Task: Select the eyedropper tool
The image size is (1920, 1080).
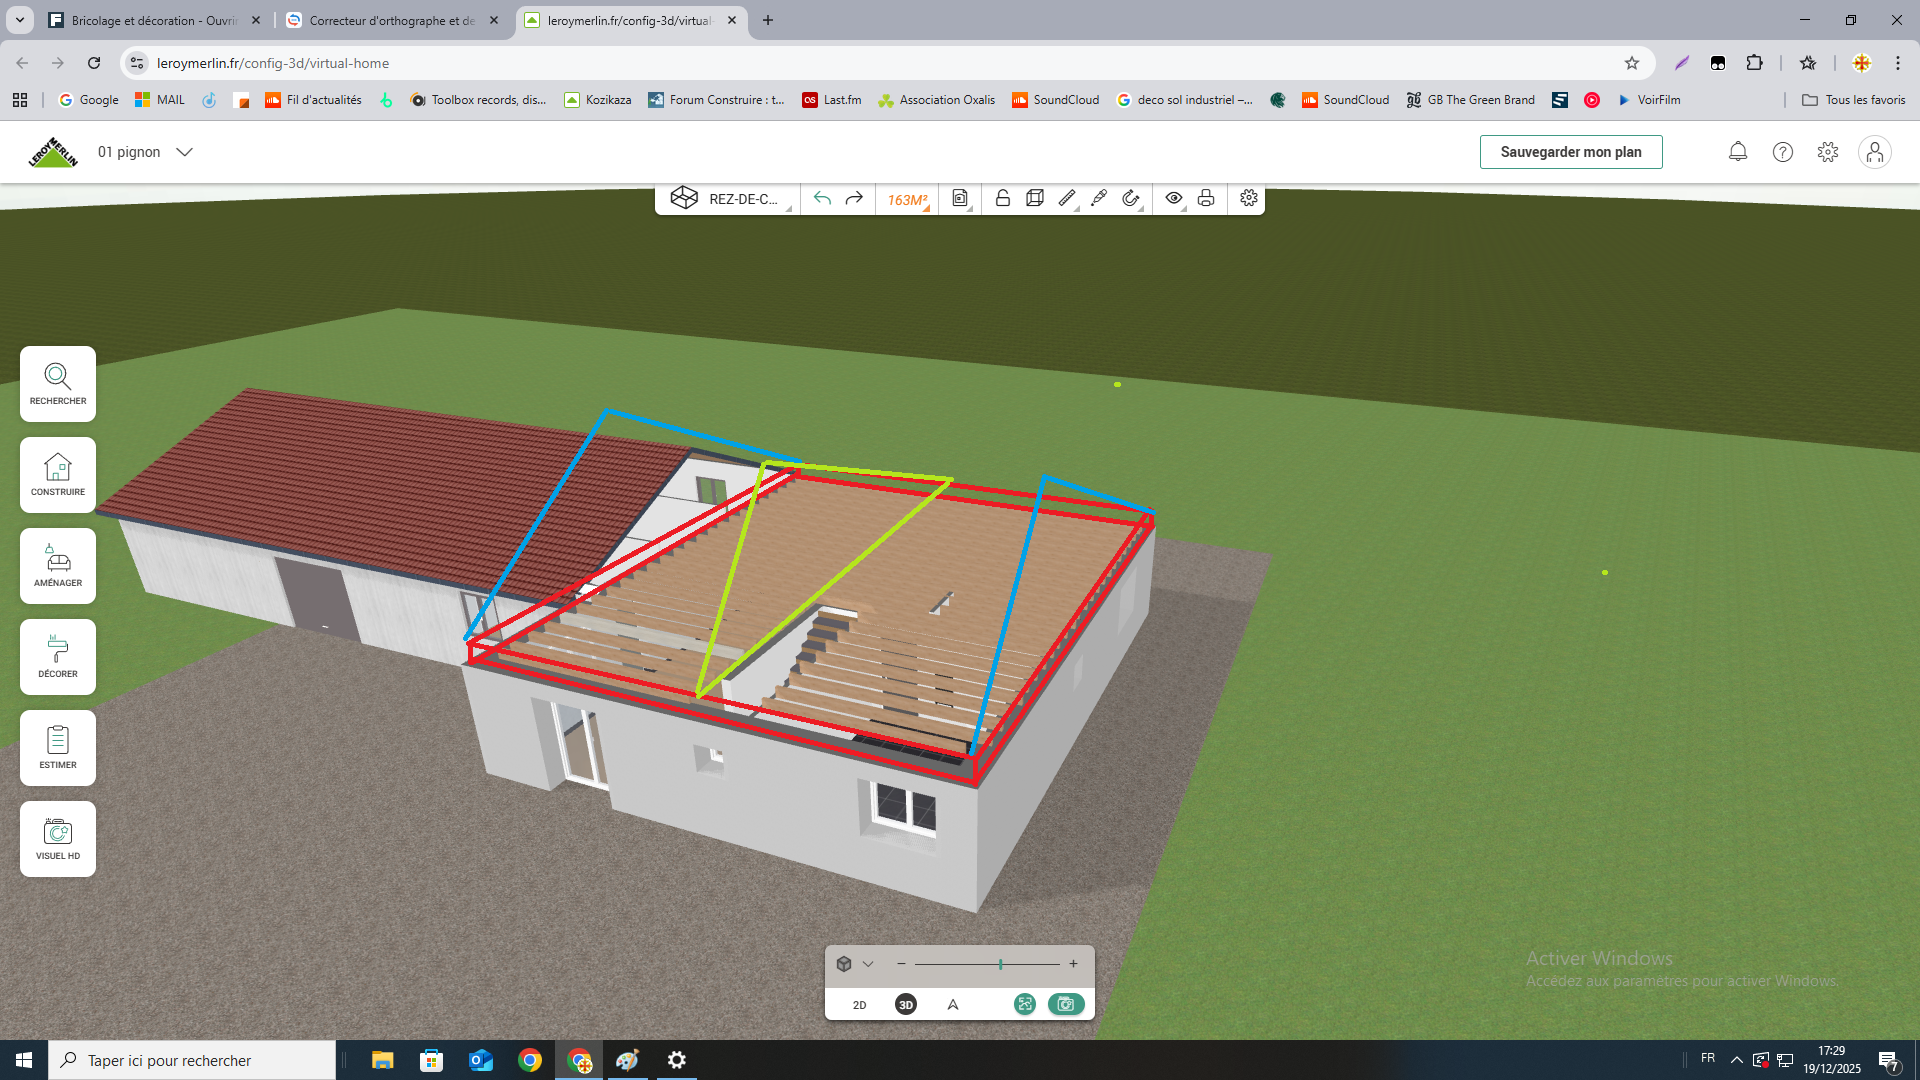Action: tap(1099, 199)
